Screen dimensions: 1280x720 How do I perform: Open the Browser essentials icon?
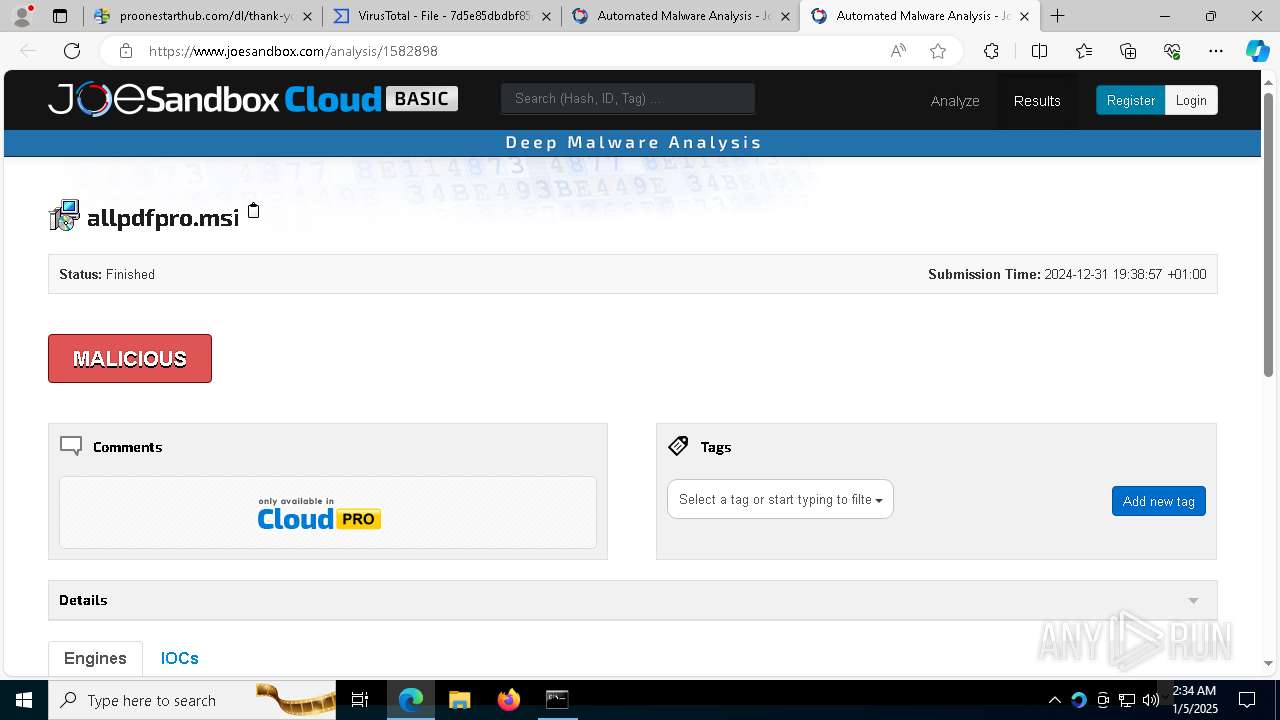click(1172, 51)
